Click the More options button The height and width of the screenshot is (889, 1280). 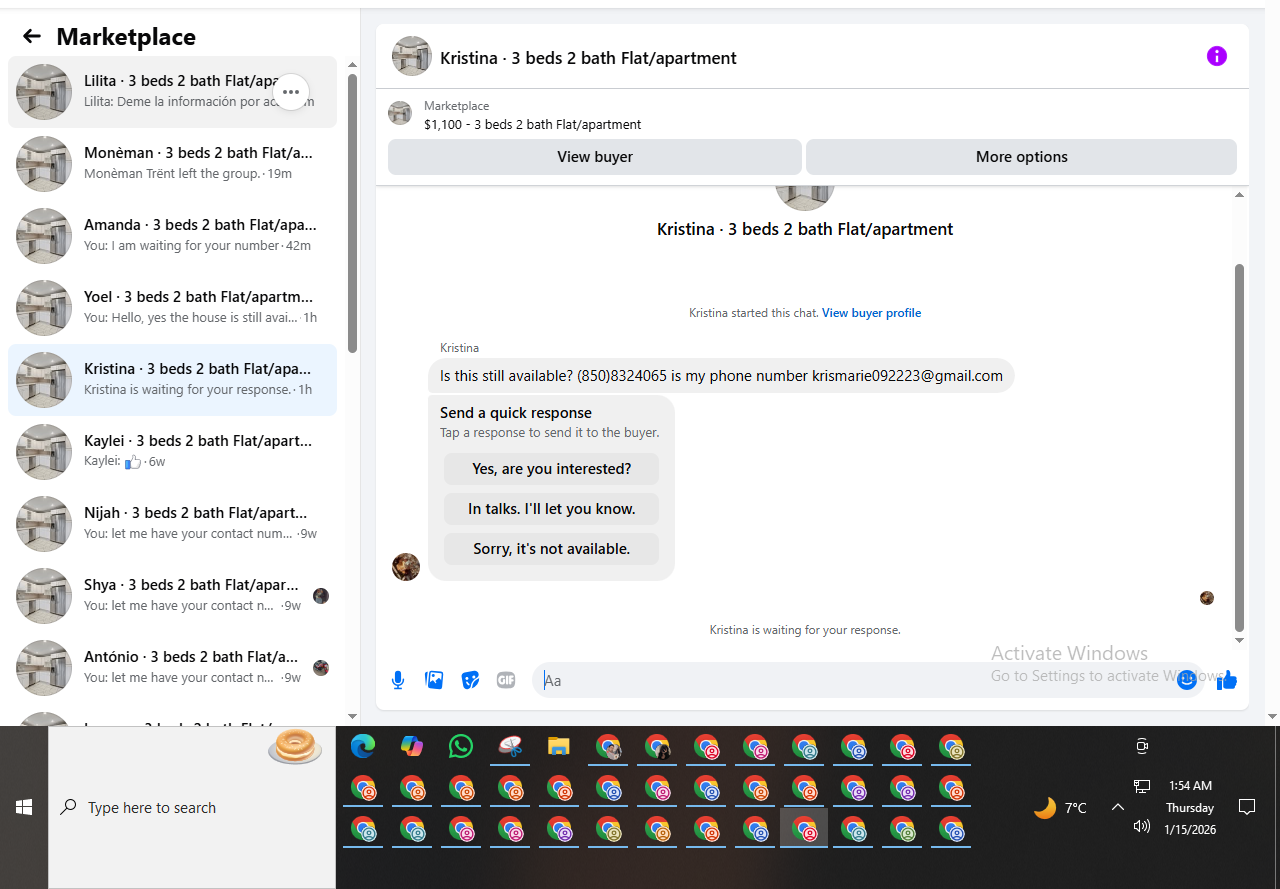click(x=1021, y=157)
